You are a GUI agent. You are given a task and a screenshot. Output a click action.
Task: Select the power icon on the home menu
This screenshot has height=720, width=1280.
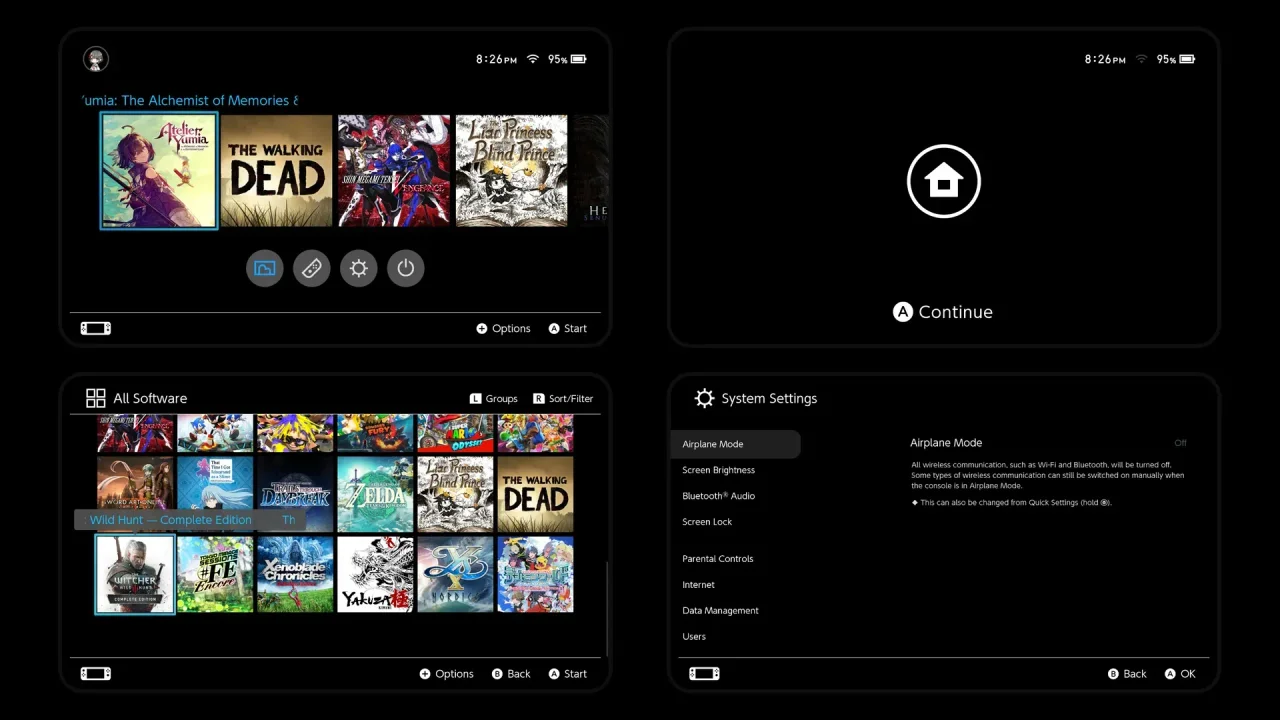pyautogui.click(x=406, y=268)
